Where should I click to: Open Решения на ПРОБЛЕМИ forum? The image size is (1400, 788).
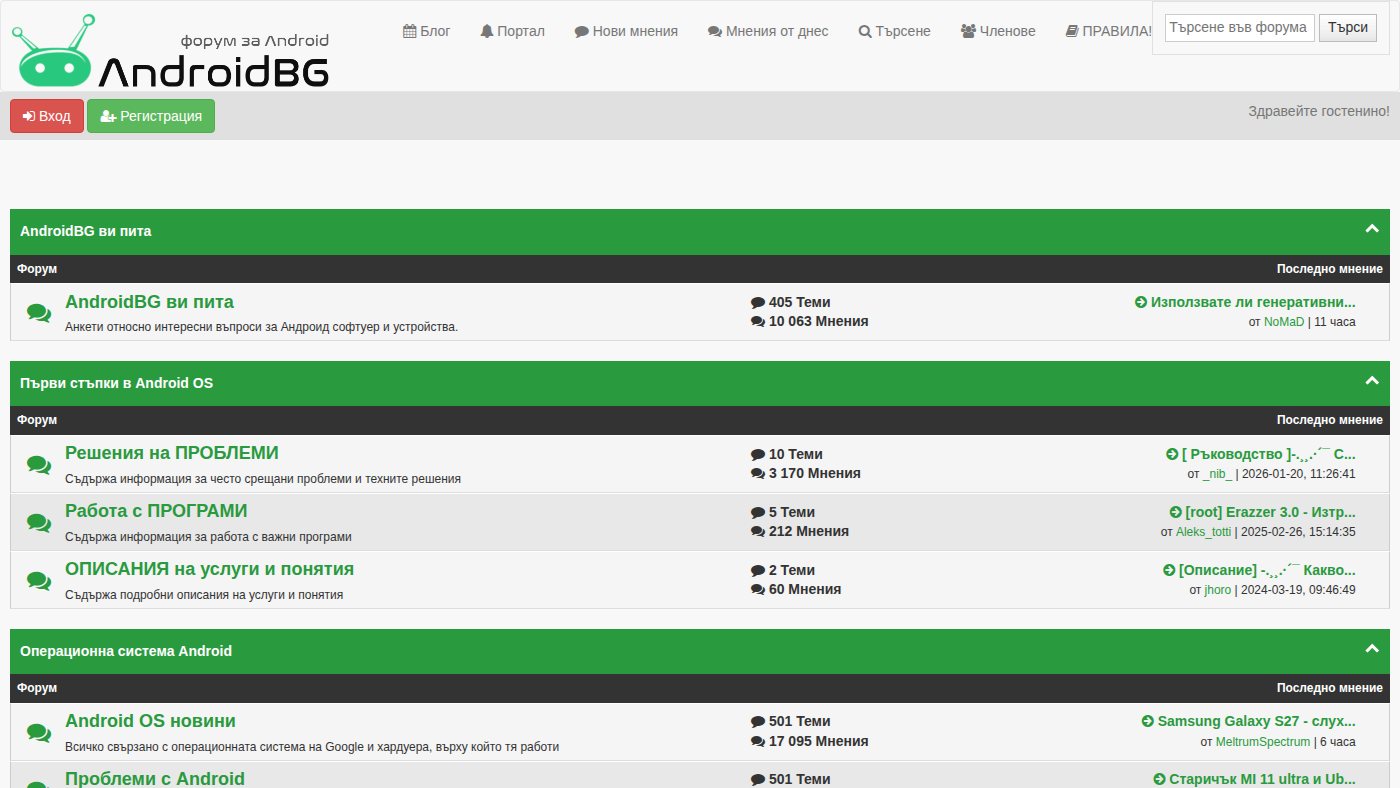click(172, 453)
